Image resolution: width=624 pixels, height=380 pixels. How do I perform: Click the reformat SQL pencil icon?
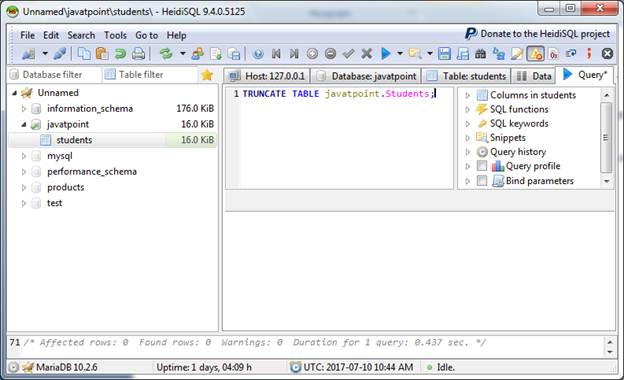(517, 53)
